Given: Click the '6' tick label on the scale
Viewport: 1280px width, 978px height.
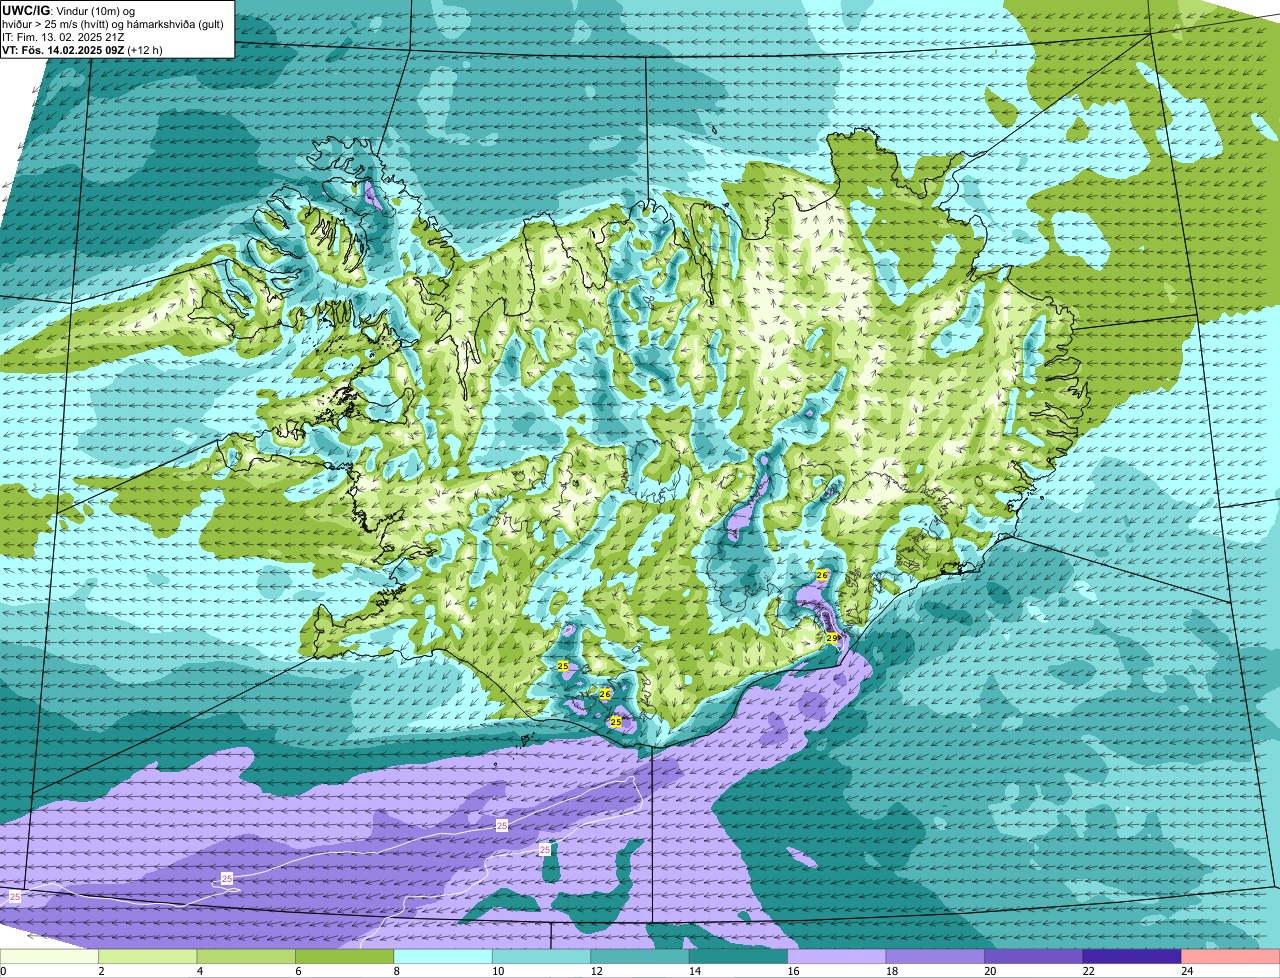Looking at the screenshot, I should pos(298,971).
